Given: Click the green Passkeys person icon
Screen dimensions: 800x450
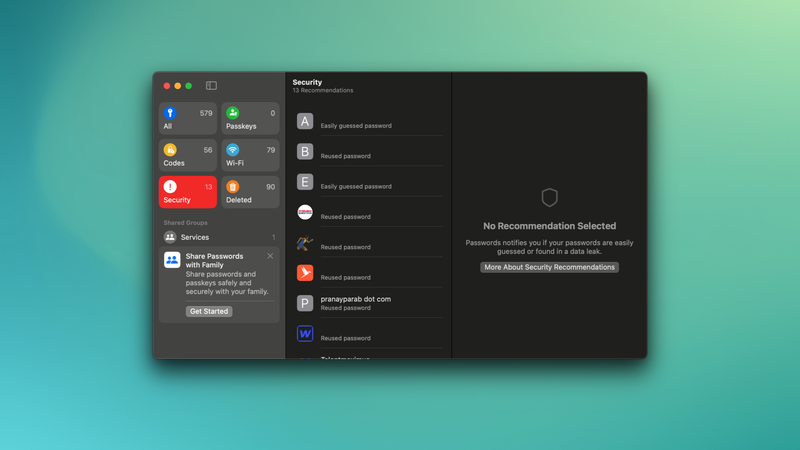Looking at the screenshot, I should [233, 113].
